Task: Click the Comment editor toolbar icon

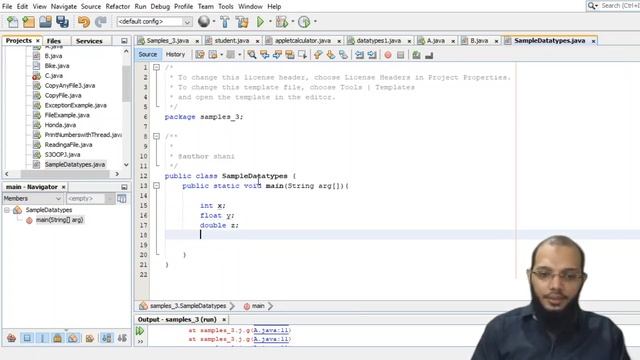Action: [x=416, y=55]
